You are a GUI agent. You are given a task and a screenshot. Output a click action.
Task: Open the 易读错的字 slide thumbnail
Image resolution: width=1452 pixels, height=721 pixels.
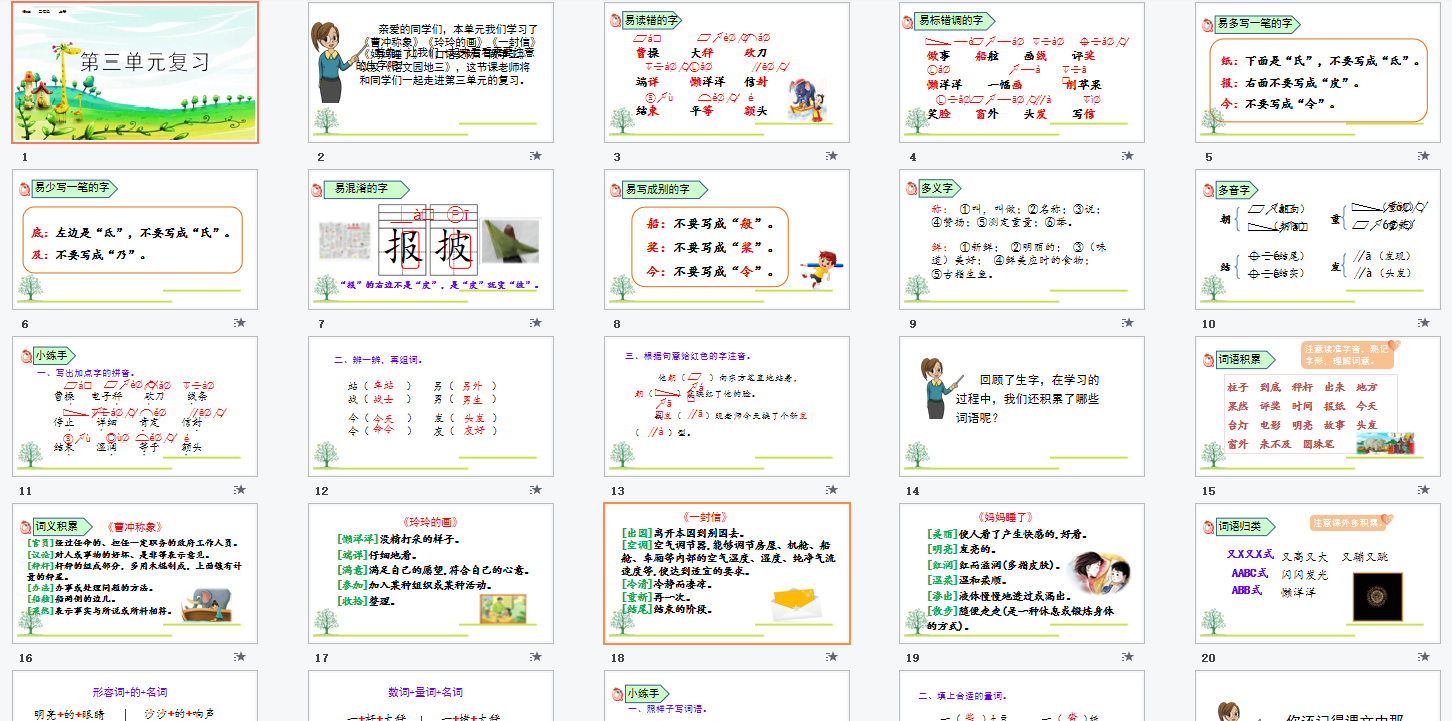pyautogui.click(x=727, y=72)
